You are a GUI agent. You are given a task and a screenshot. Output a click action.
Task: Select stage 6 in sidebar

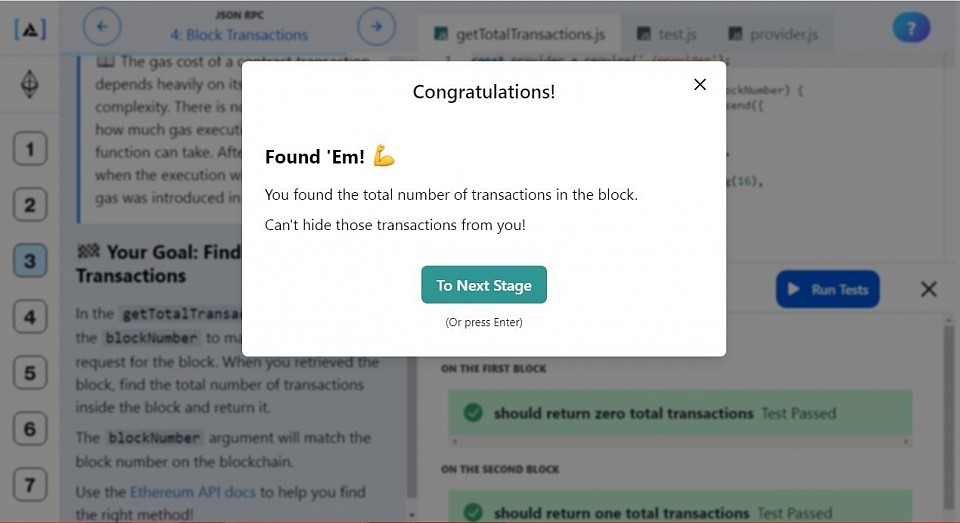pyautogui.click(x=30, y=429)
